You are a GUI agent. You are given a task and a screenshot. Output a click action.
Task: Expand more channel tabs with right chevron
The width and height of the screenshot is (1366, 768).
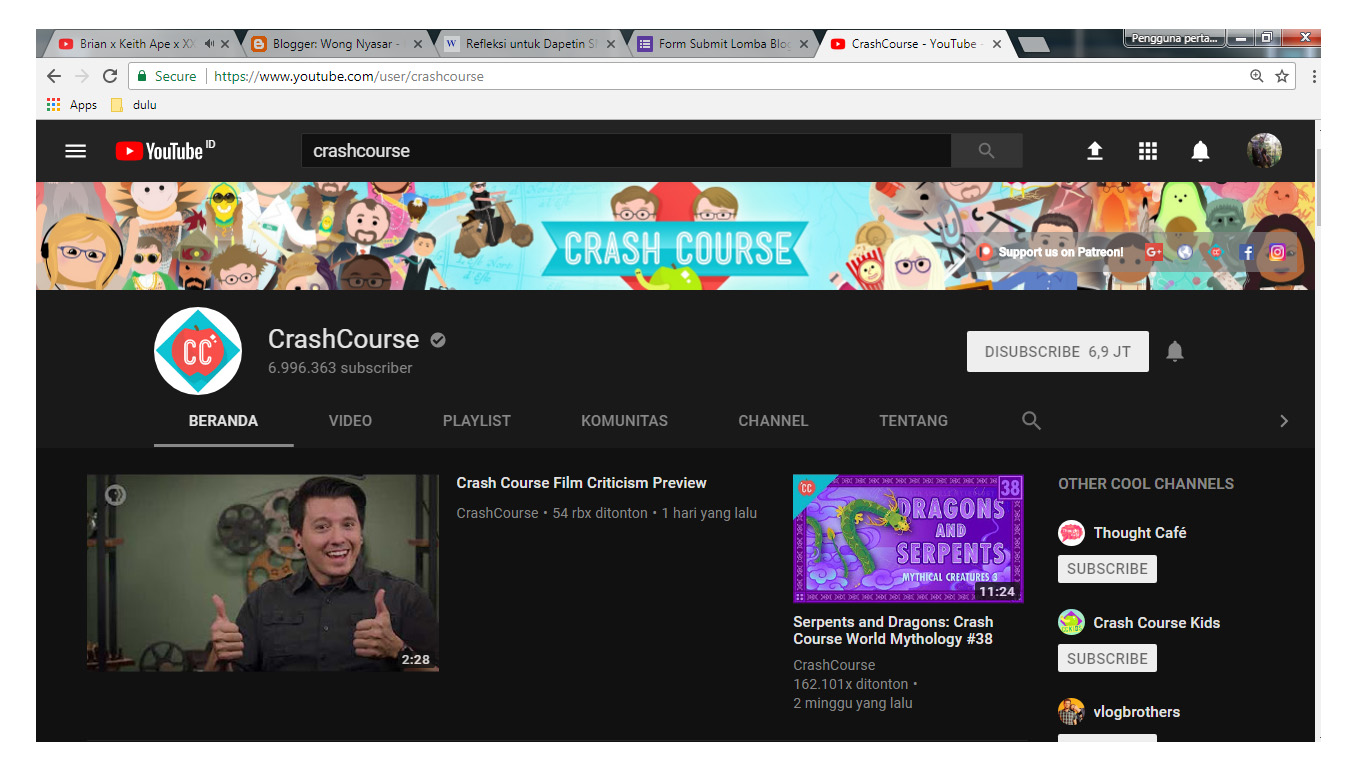[1284, 421]
